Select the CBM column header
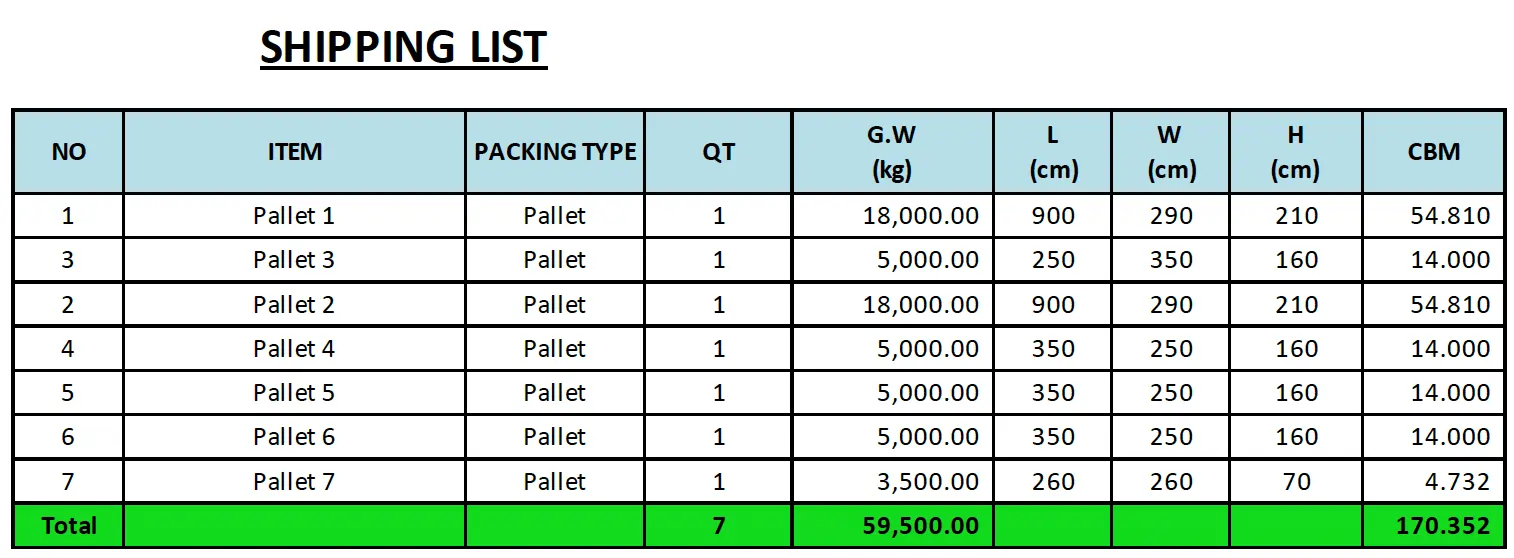This screenshot has width=1514, height=558. point(1433,152)
